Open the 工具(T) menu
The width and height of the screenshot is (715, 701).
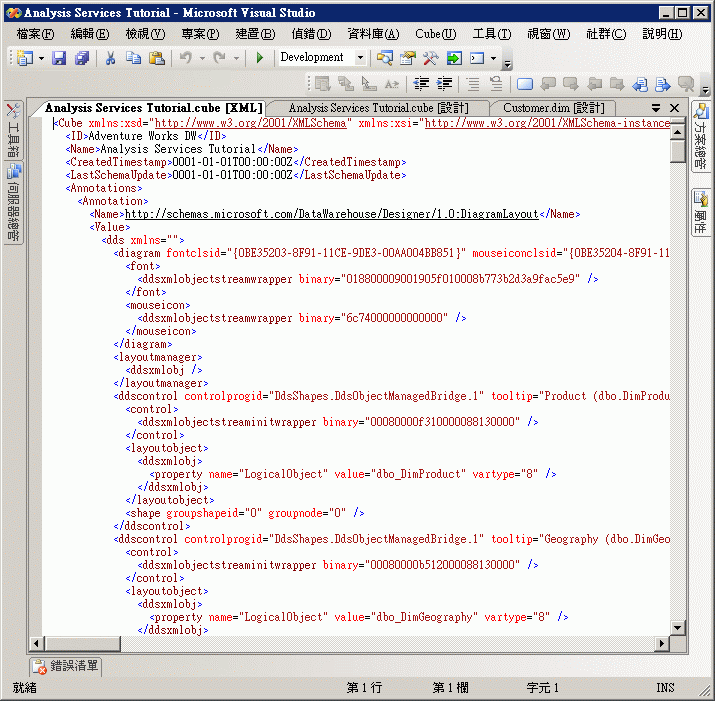tap(492, 34)
